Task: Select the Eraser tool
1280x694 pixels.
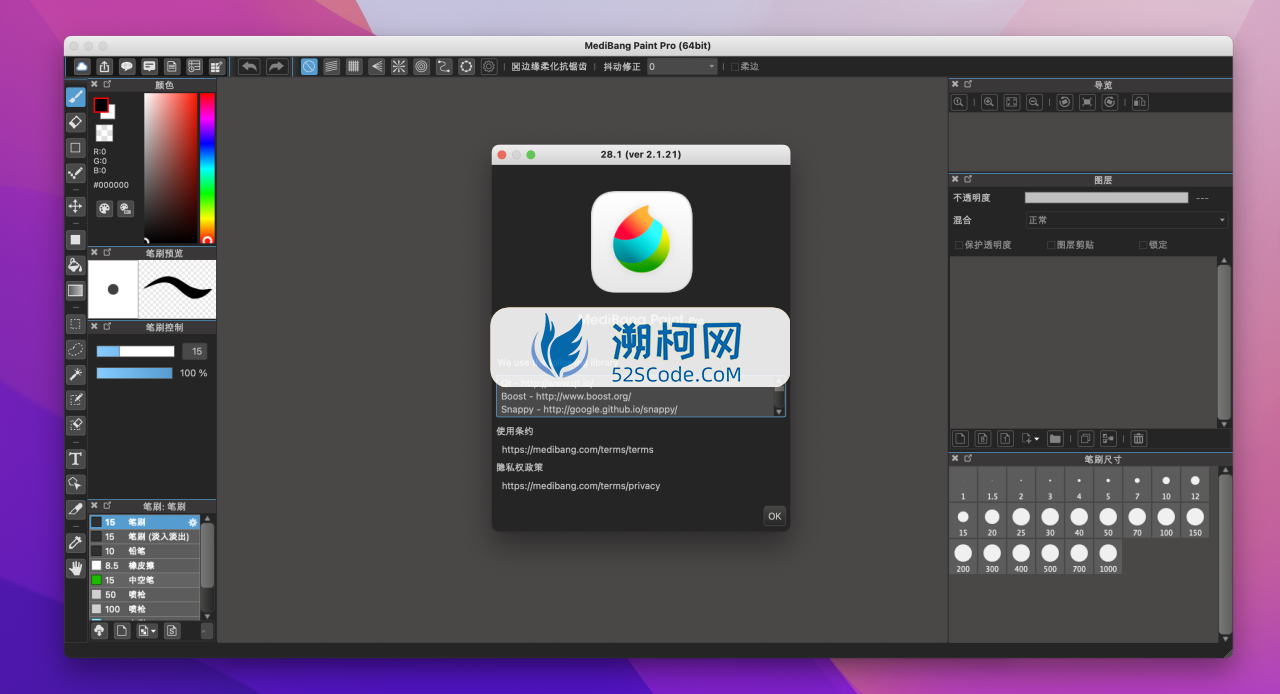Action: point(75,122)
